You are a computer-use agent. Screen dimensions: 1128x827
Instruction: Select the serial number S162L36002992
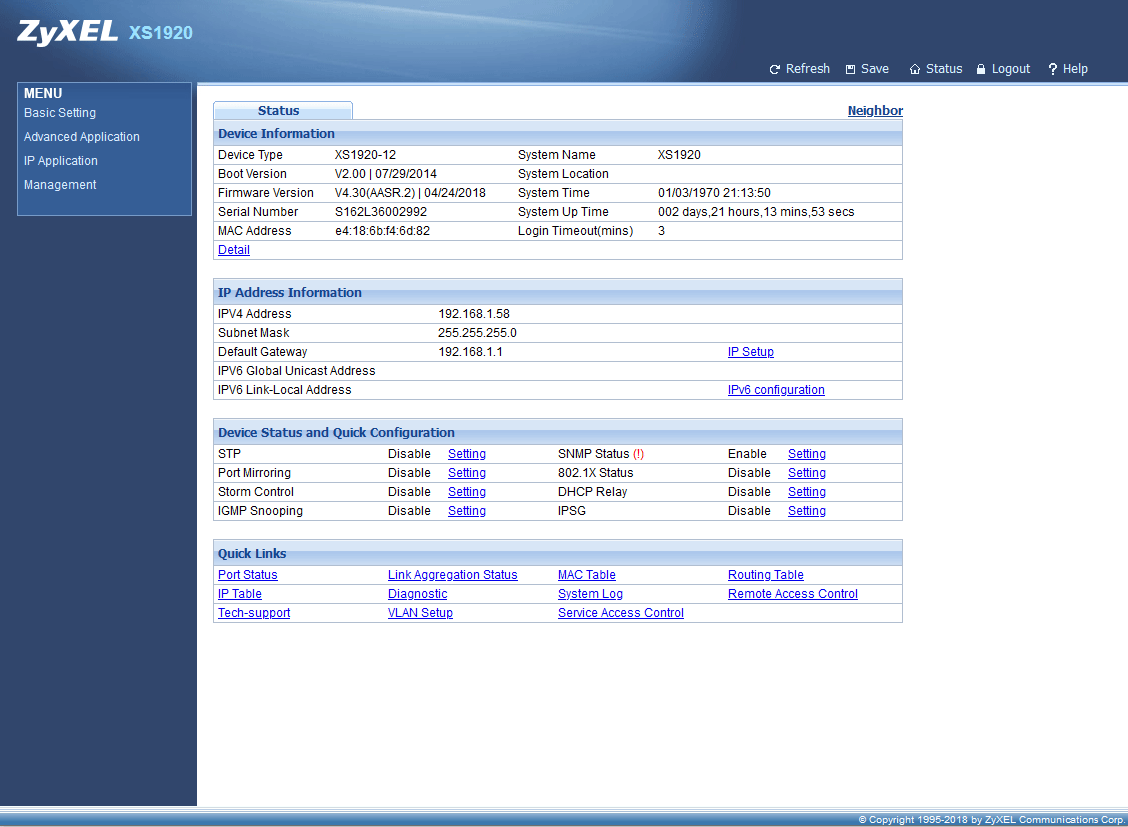click(381, 212)
